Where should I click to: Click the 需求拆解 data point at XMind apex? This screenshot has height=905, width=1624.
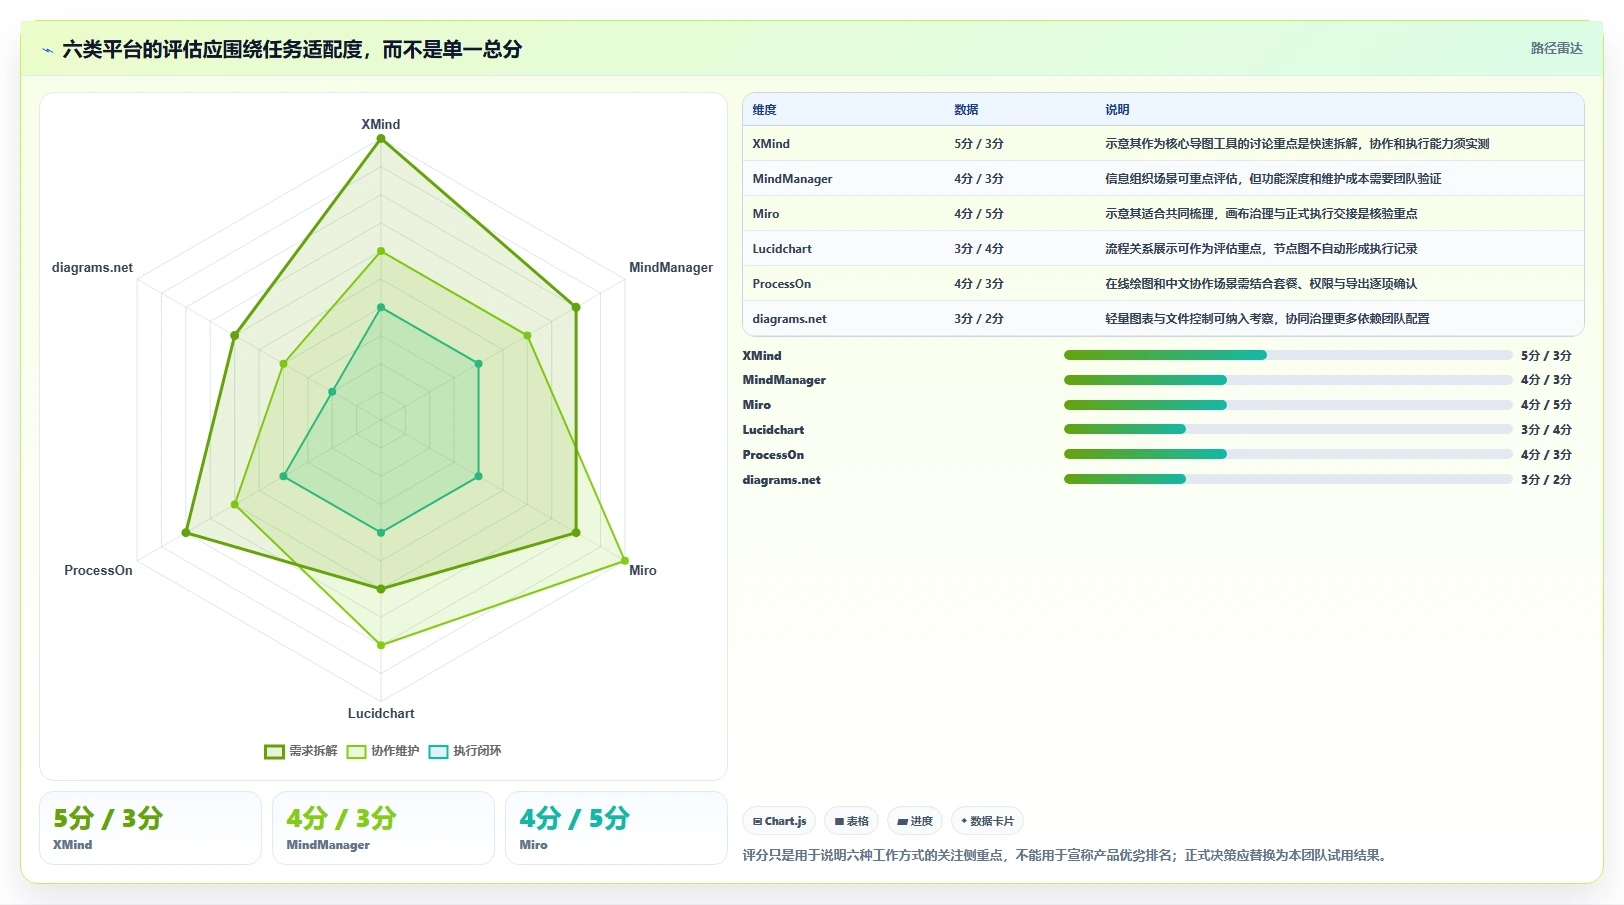point(381,139)
